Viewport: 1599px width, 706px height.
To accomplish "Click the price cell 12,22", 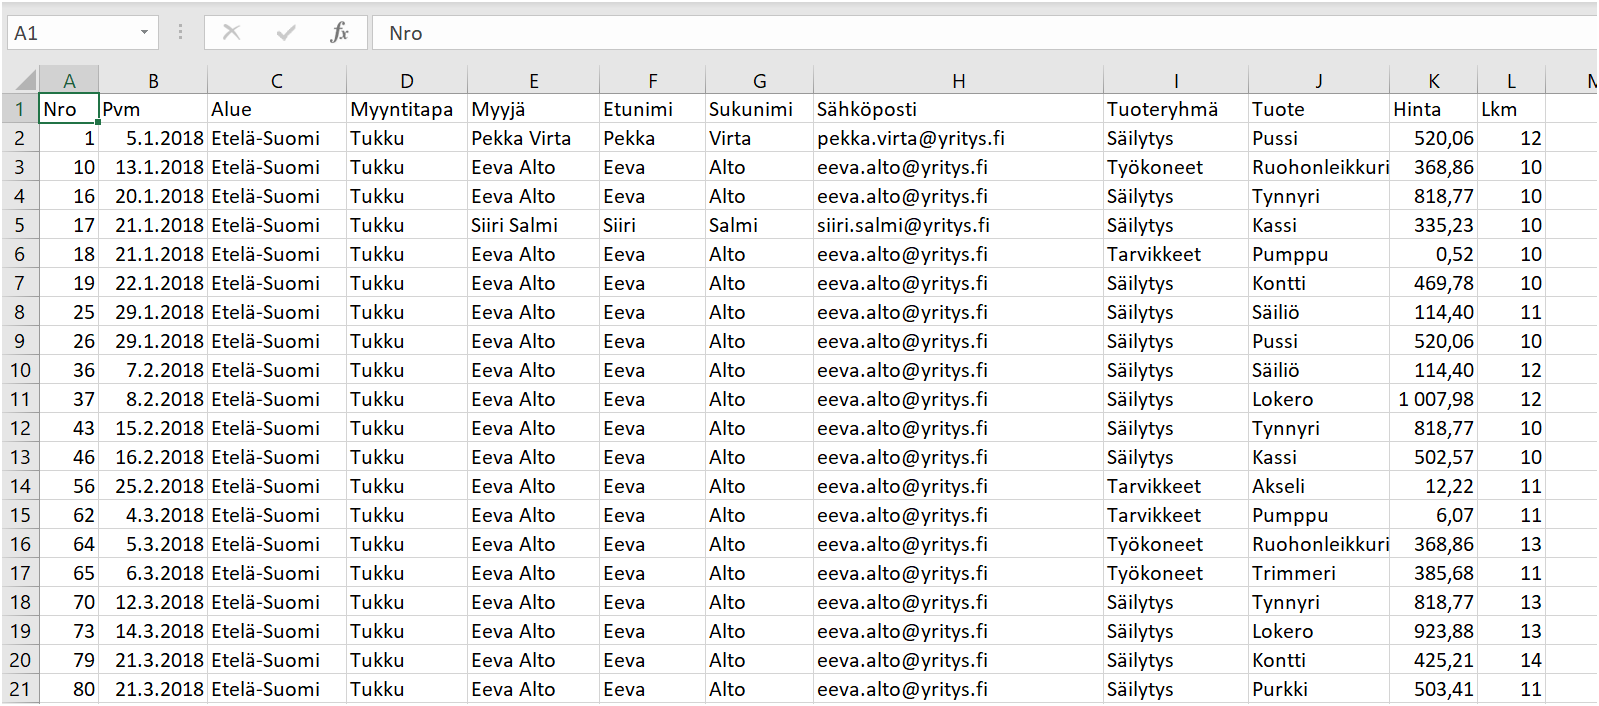I will point(1434,486).
